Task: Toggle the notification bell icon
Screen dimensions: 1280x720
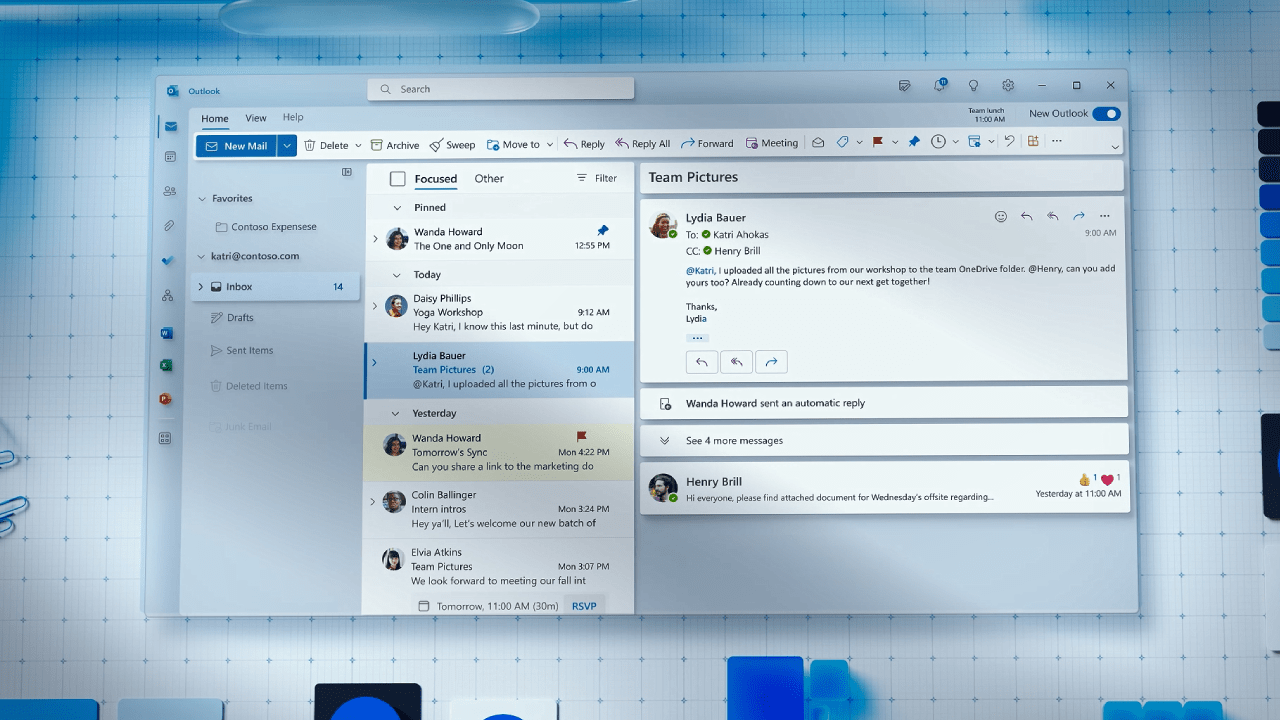Action: 940,85
